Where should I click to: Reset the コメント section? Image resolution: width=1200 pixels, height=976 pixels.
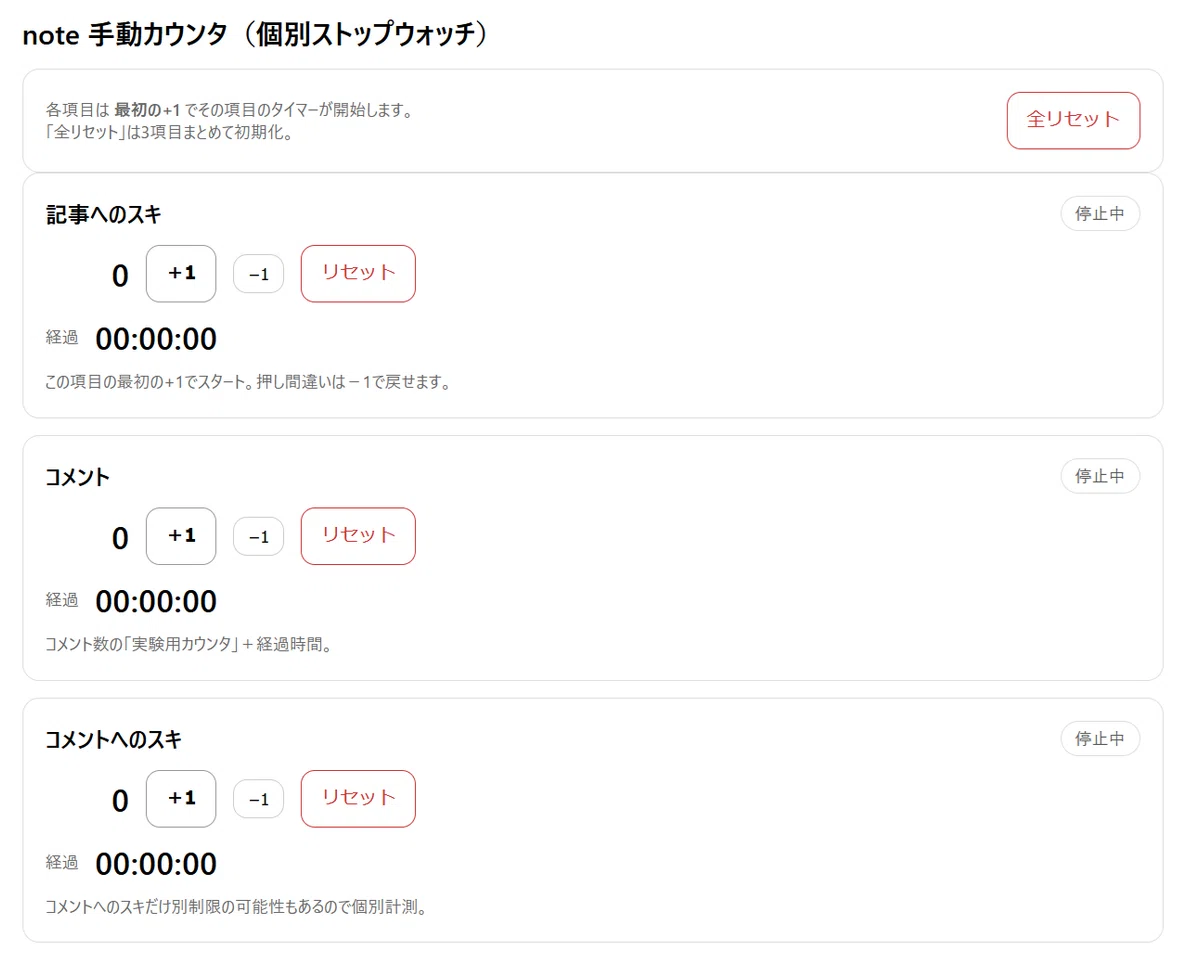coord(358,536)
